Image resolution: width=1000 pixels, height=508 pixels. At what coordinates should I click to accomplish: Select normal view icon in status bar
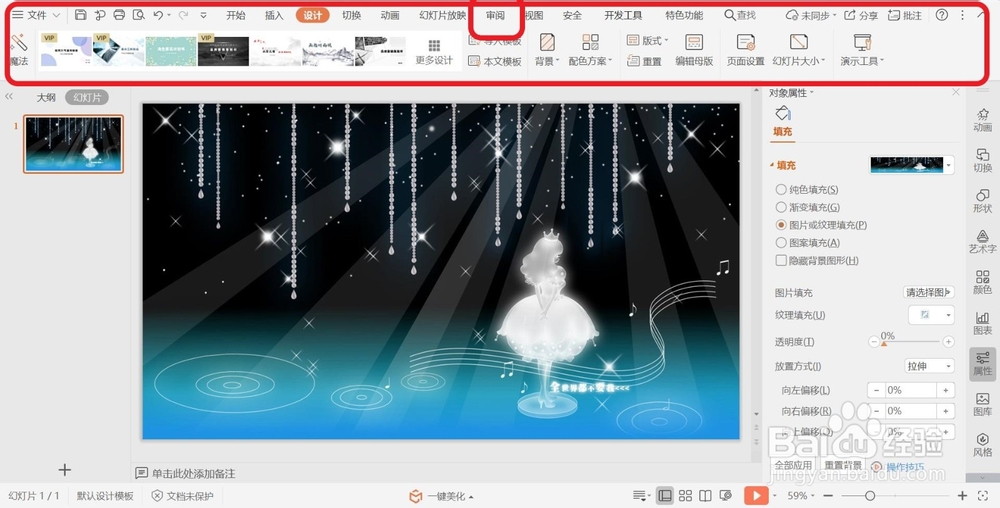point(665,496)
